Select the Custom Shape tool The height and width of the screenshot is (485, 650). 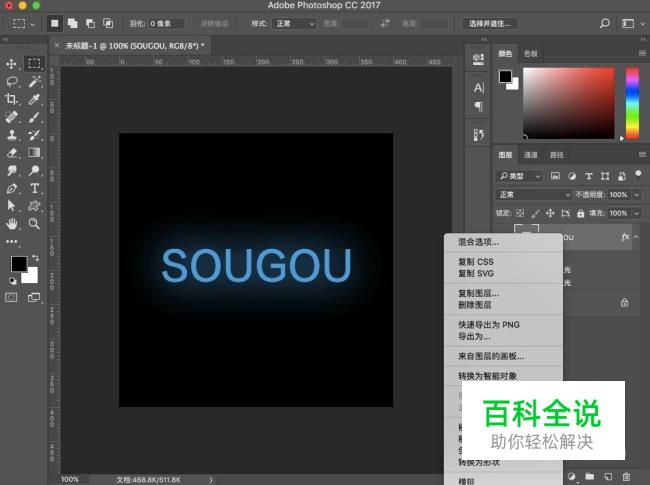coord(34,206)
